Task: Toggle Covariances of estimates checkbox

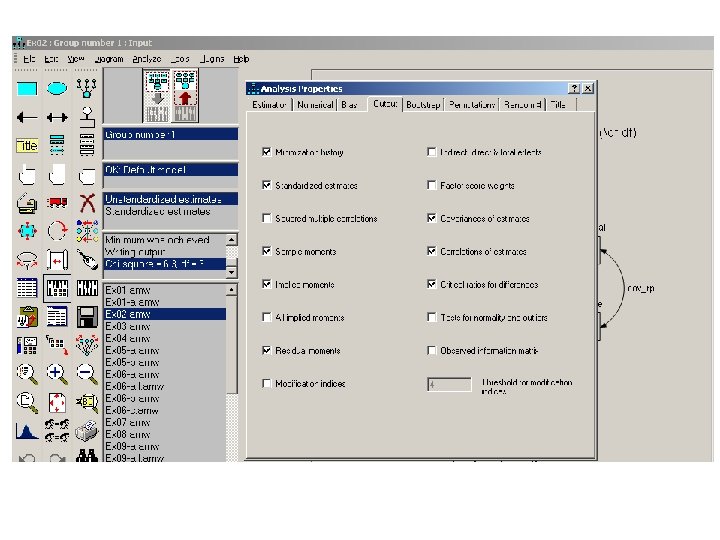Action: 431,218
